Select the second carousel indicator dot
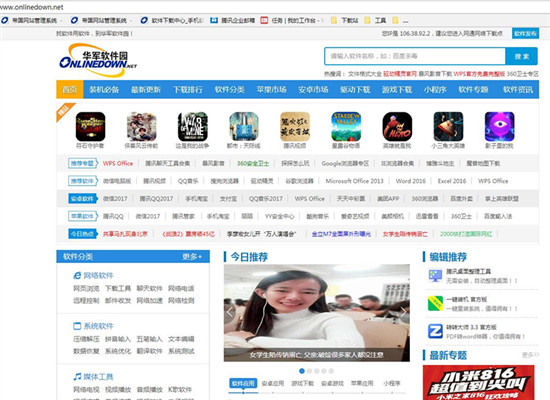This screenshot has width=550, height=400. [309, 371]
